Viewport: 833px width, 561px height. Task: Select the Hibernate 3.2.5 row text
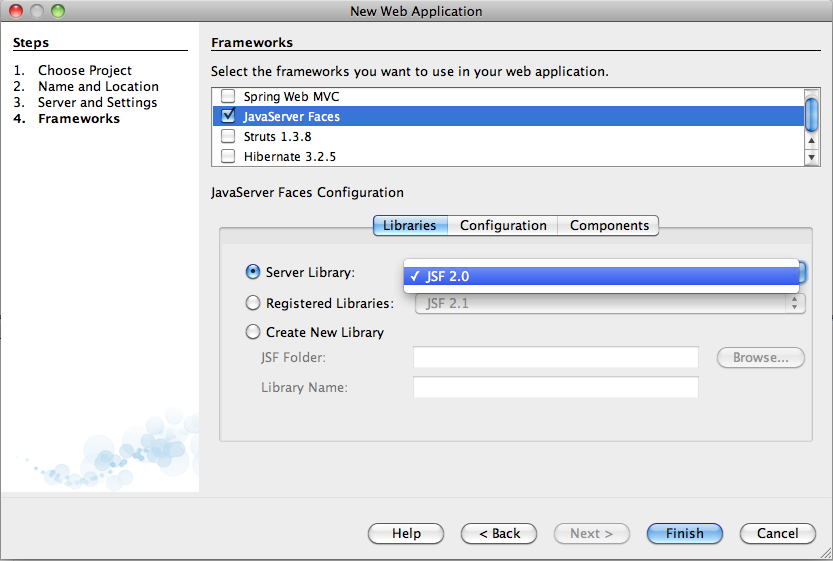[x=290, y=157]
